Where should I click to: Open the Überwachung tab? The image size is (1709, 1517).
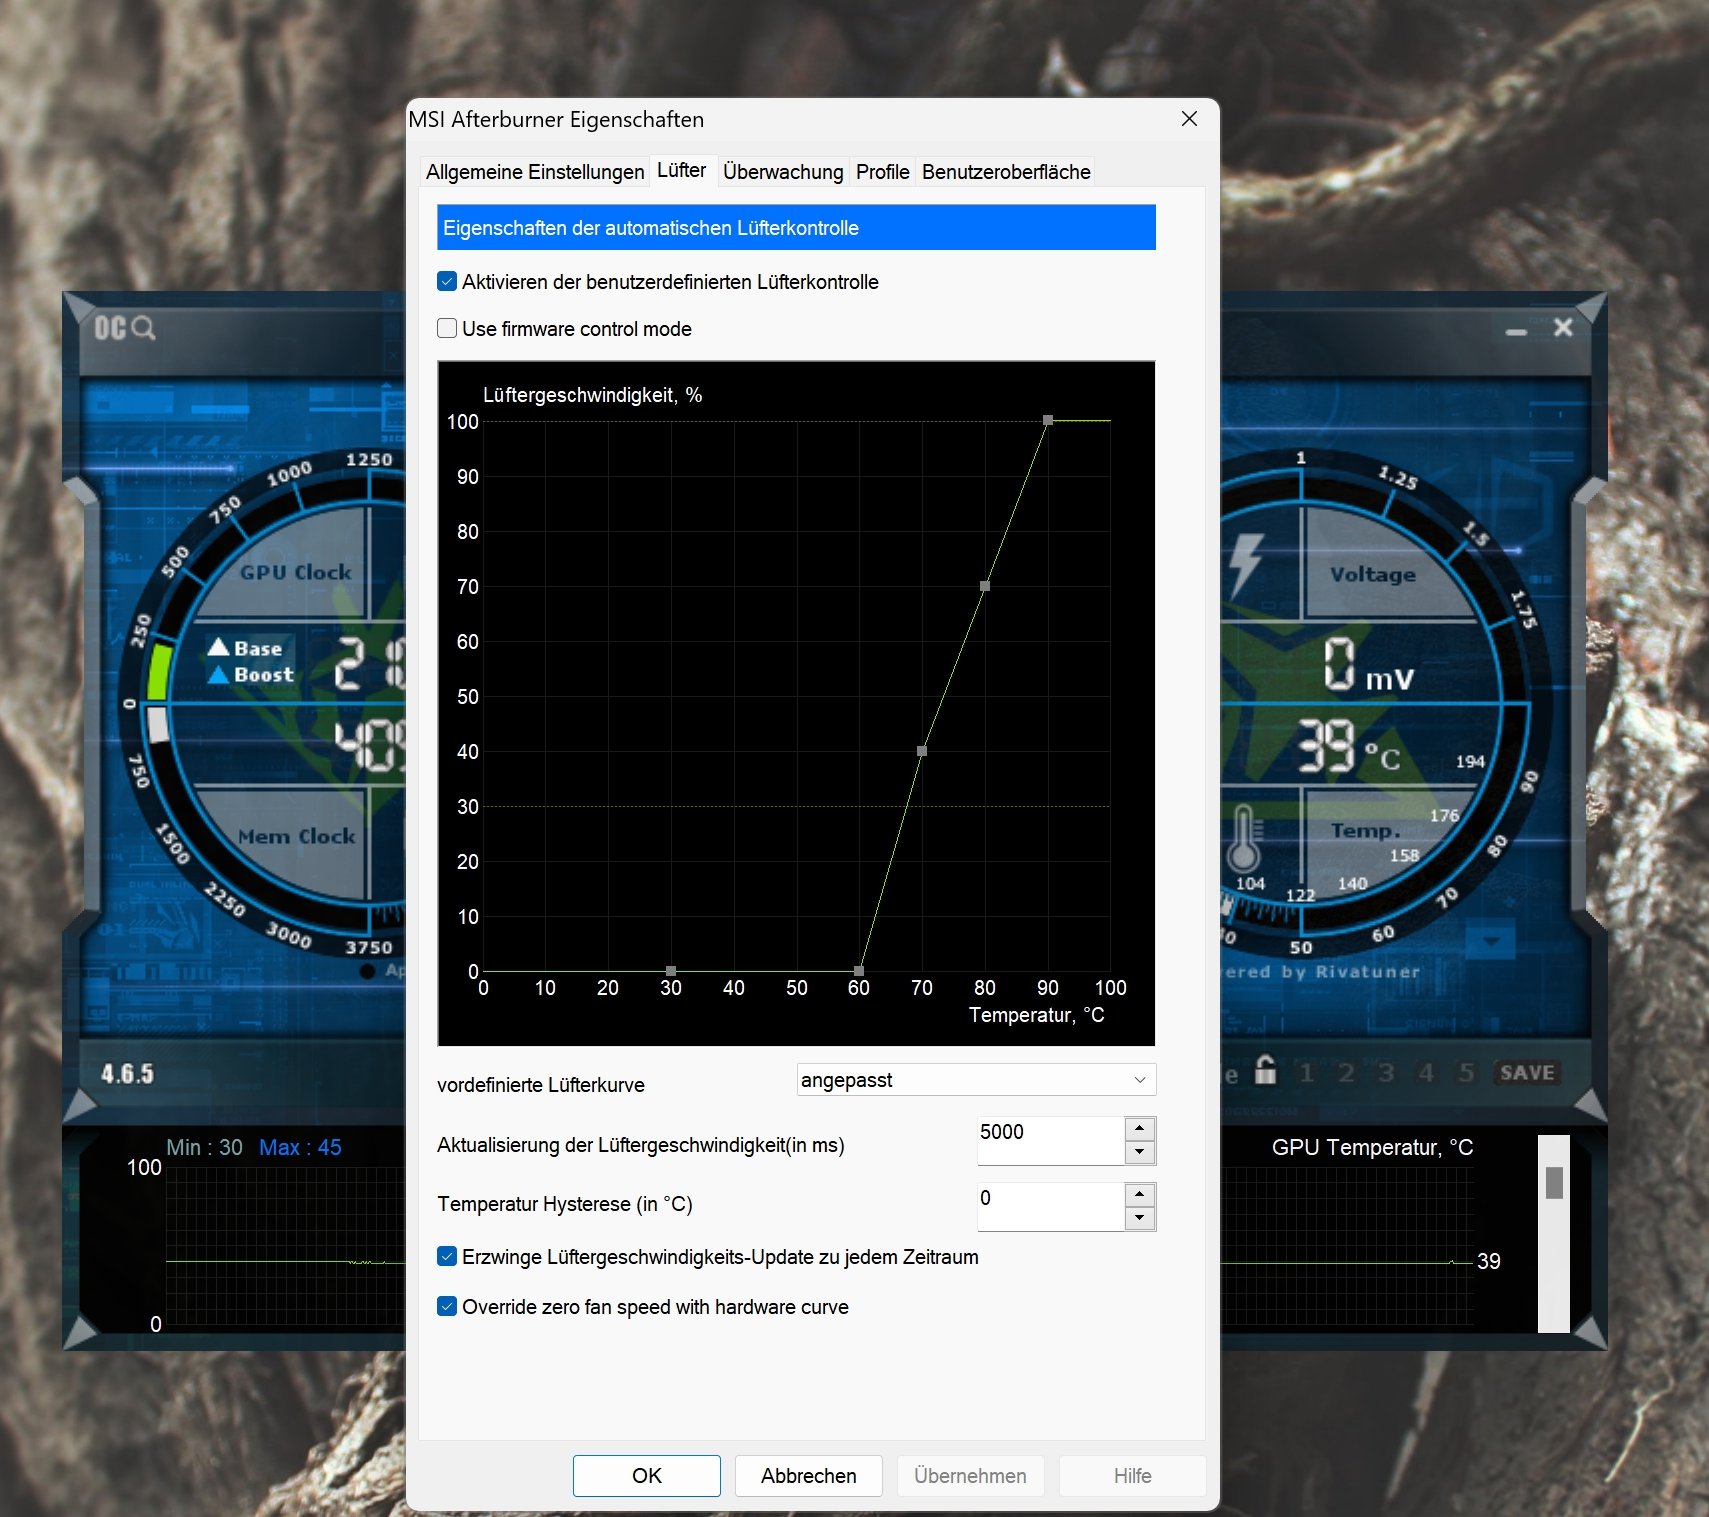[x=783, y=172]
